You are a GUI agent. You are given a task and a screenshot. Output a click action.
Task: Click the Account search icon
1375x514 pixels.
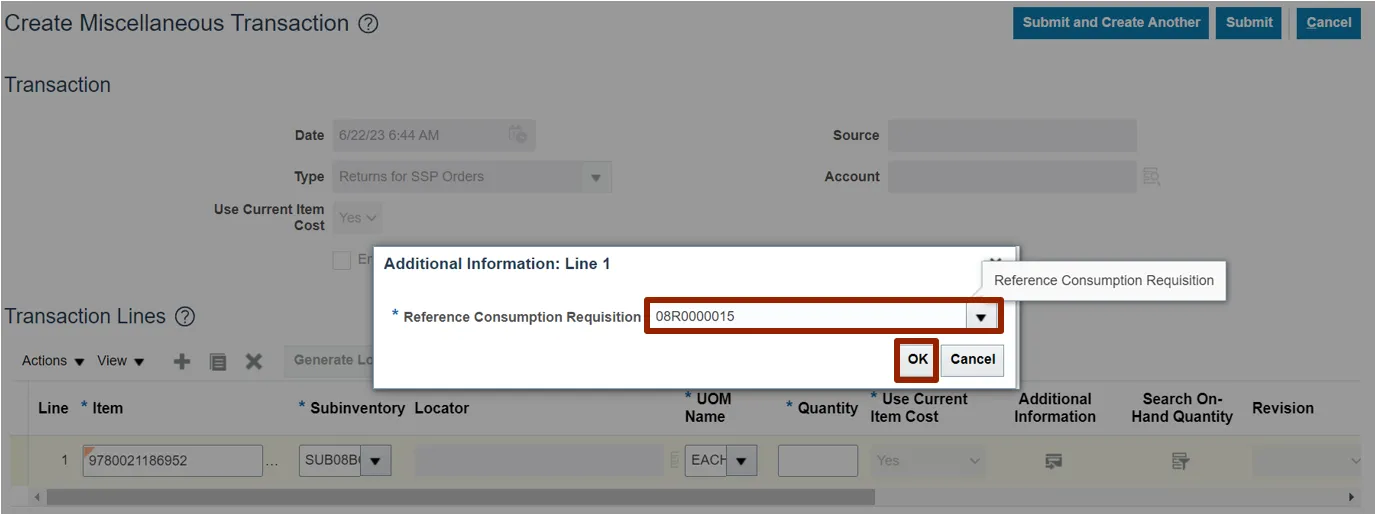(x=1152, y=177)
